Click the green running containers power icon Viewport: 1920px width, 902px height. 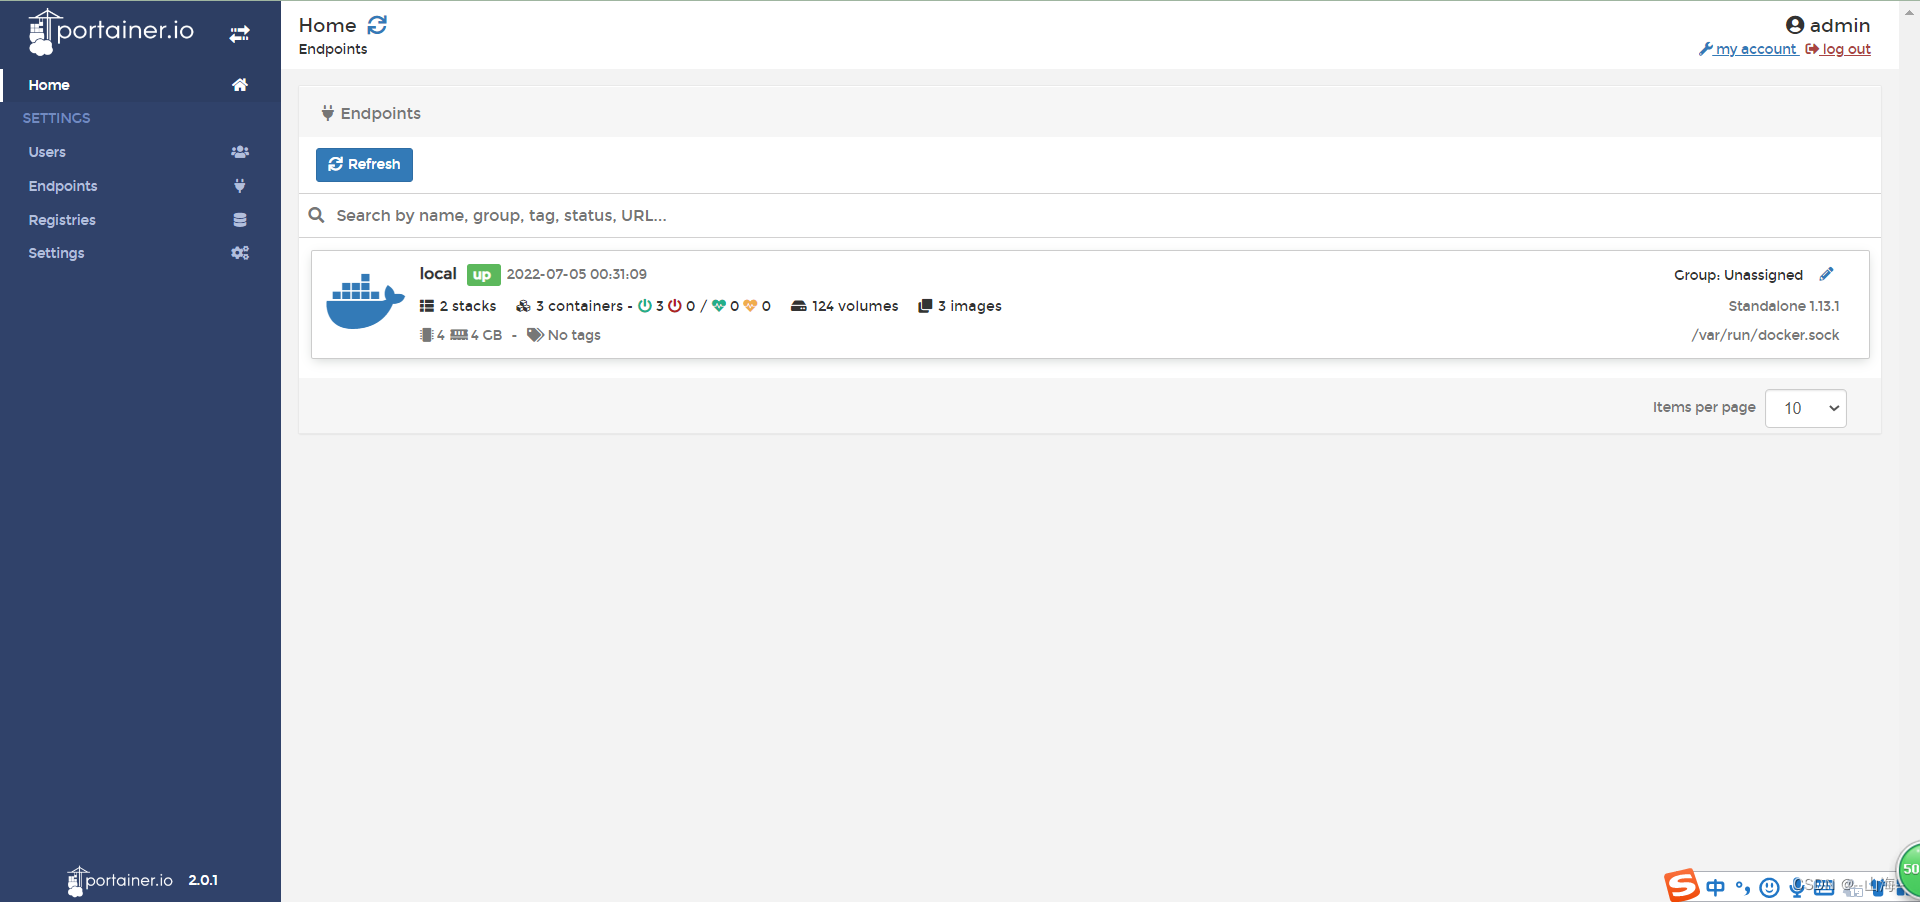pos(645,306)
